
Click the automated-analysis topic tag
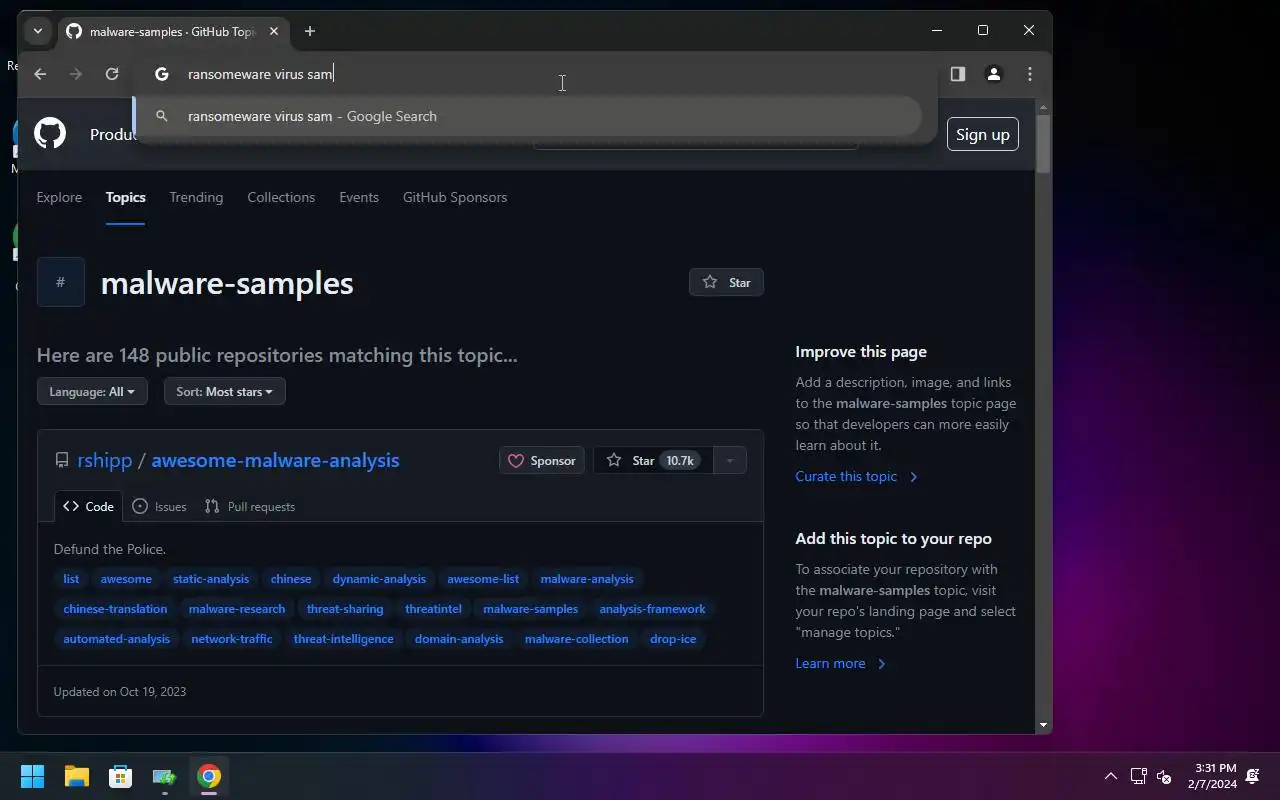(116, 639)
